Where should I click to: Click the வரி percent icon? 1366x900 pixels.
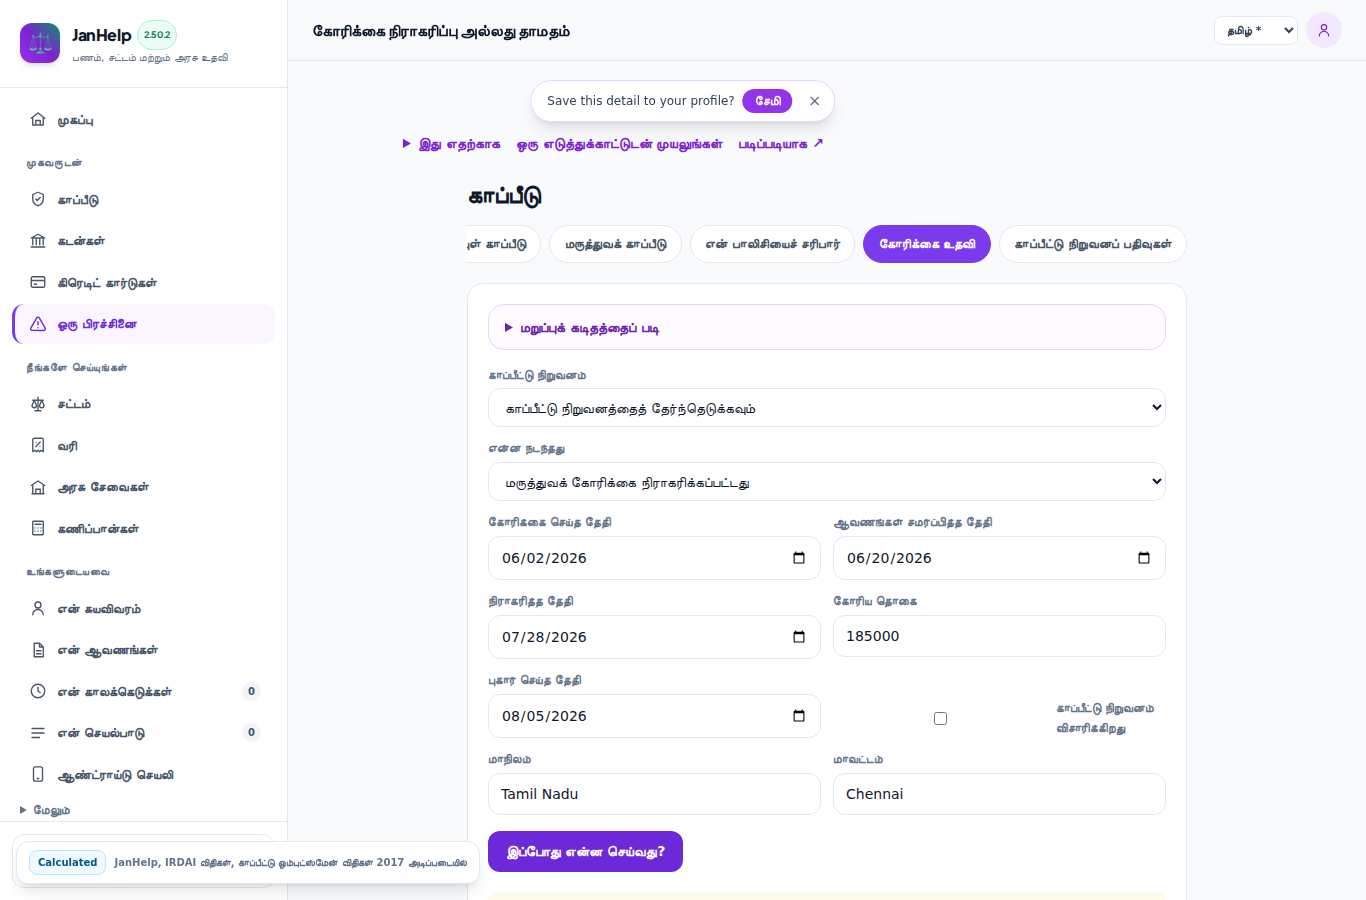coord(38,445)
